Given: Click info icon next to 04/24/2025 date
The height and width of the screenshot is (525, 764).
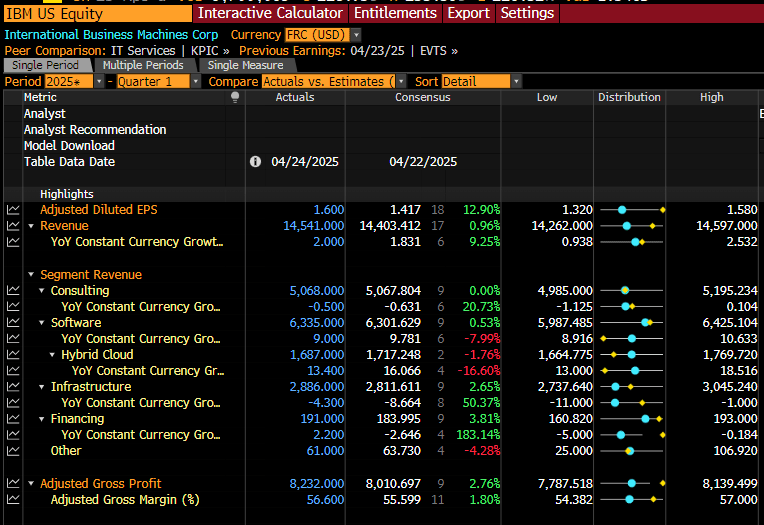Looking at the screenshot, I should 255,162.
